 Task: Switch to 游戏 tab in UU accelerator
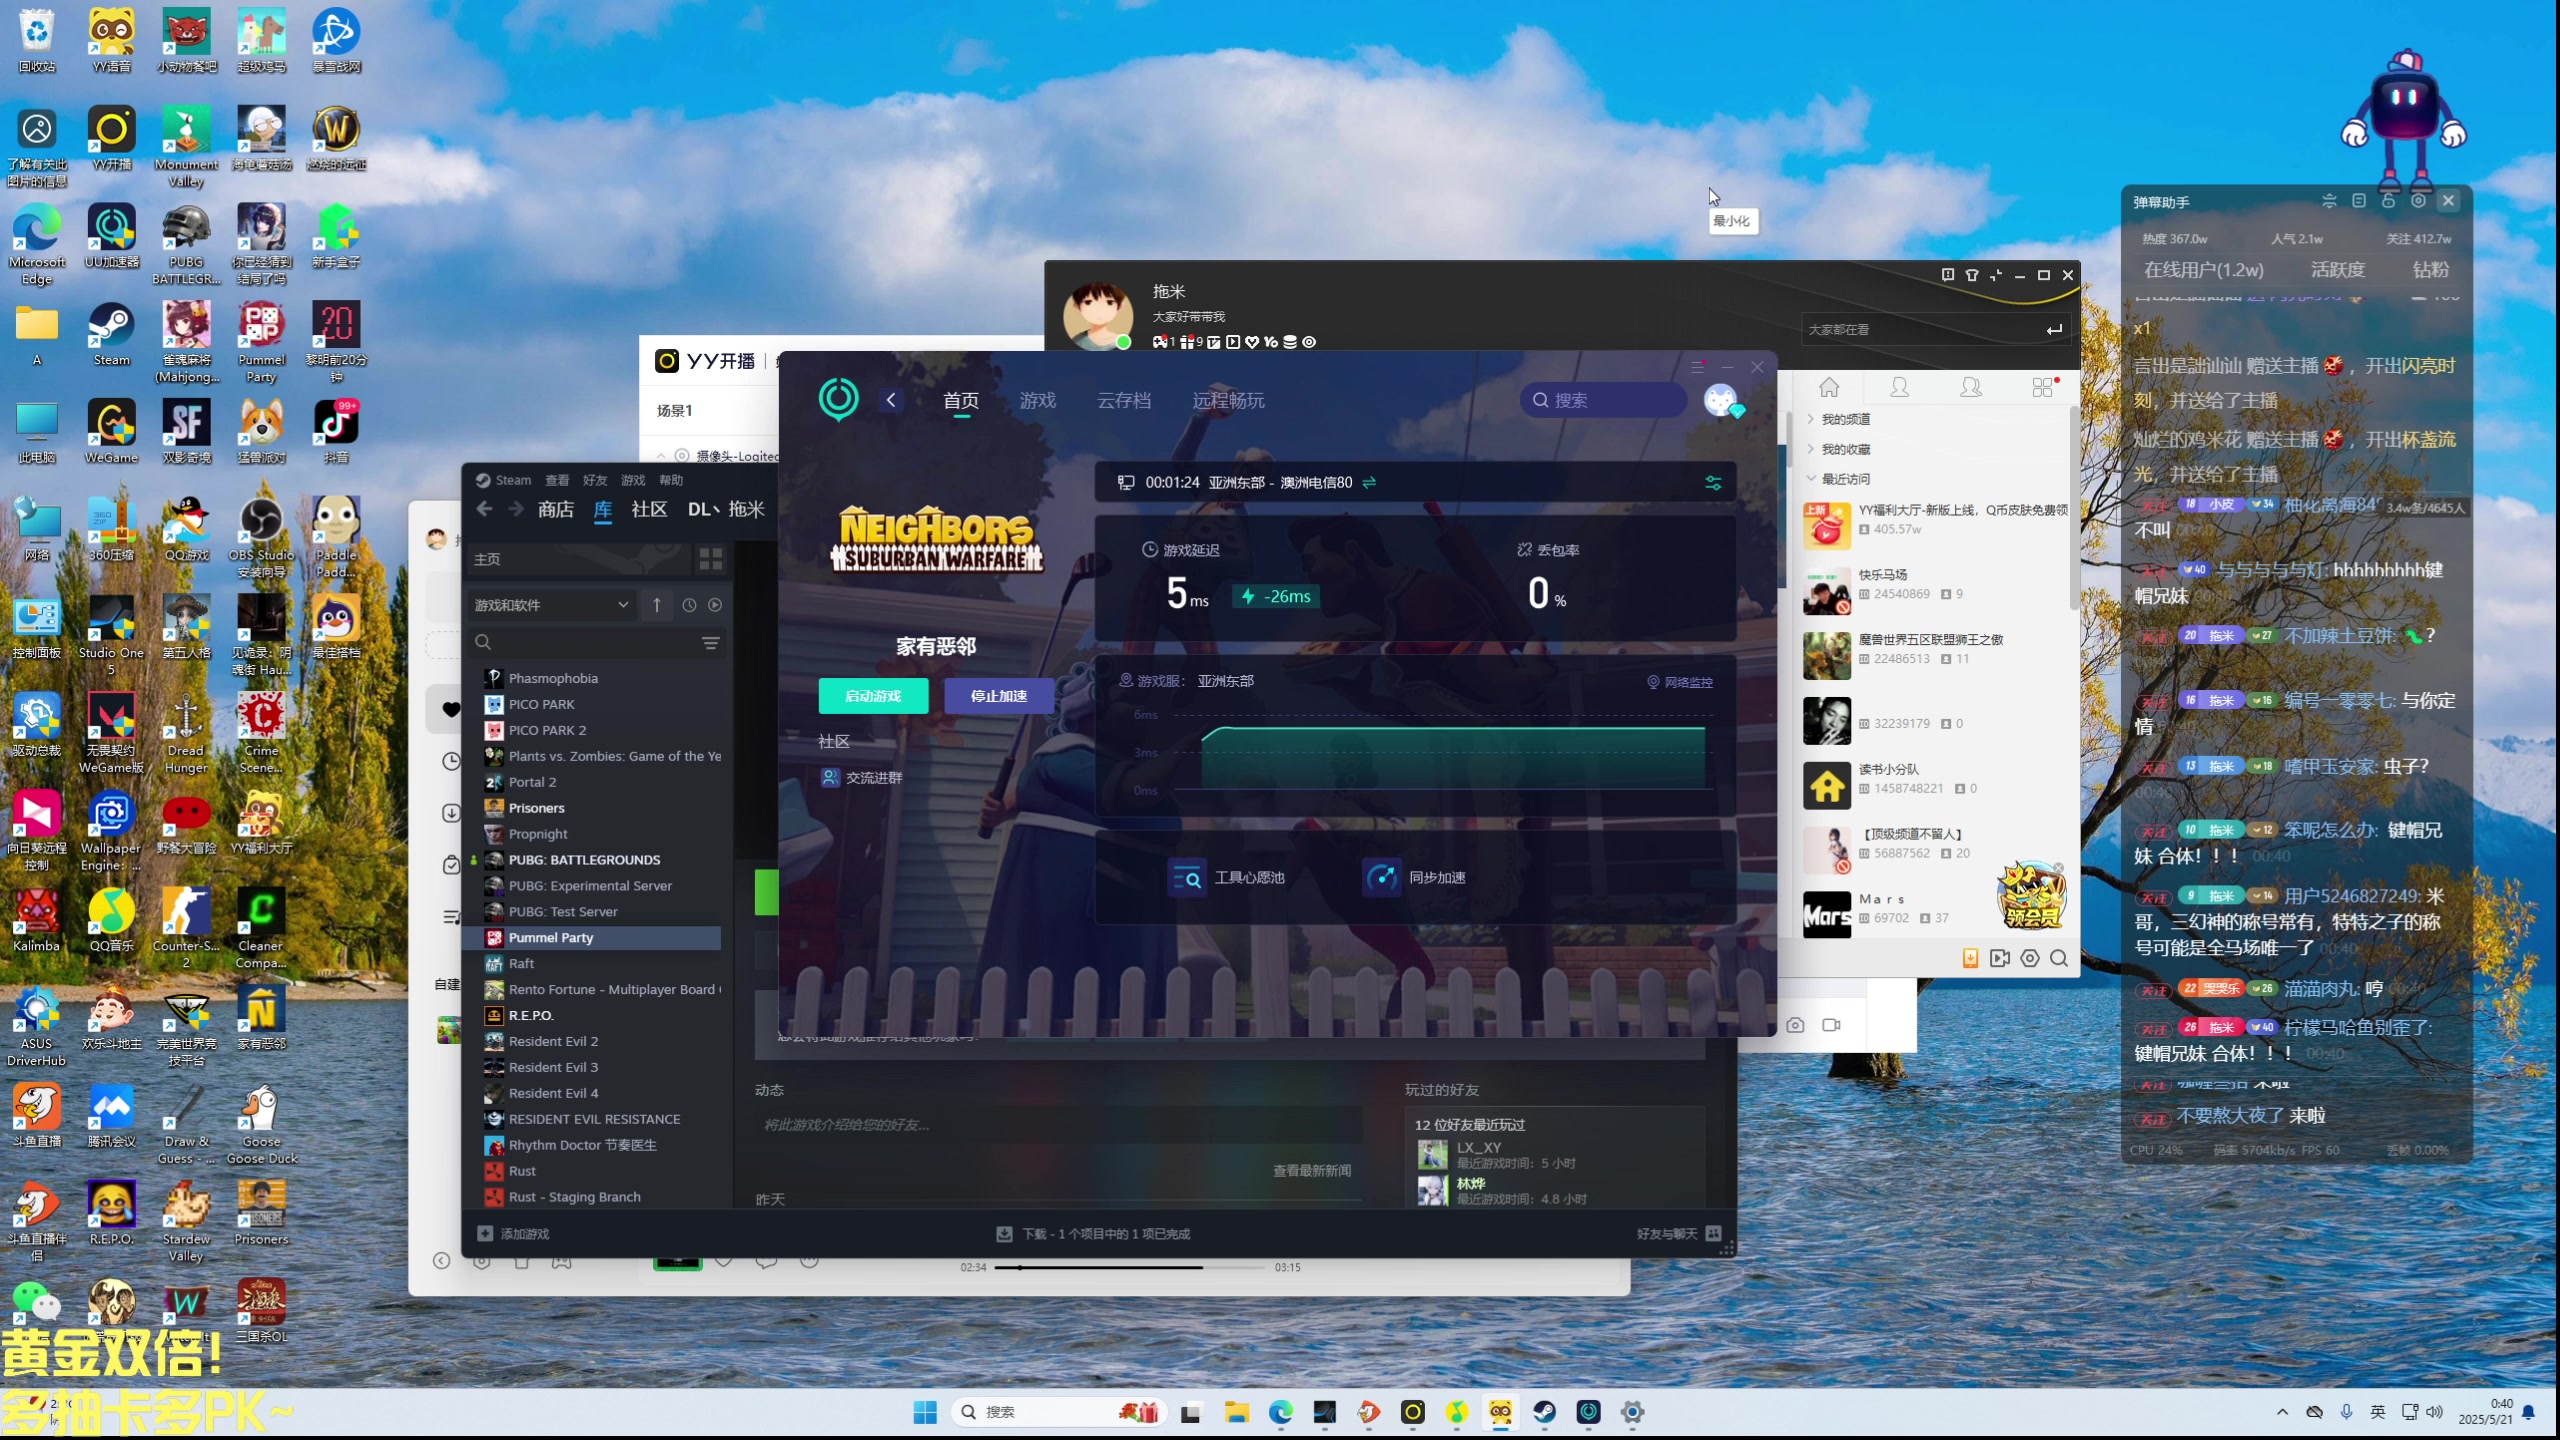coord(1038,400)
